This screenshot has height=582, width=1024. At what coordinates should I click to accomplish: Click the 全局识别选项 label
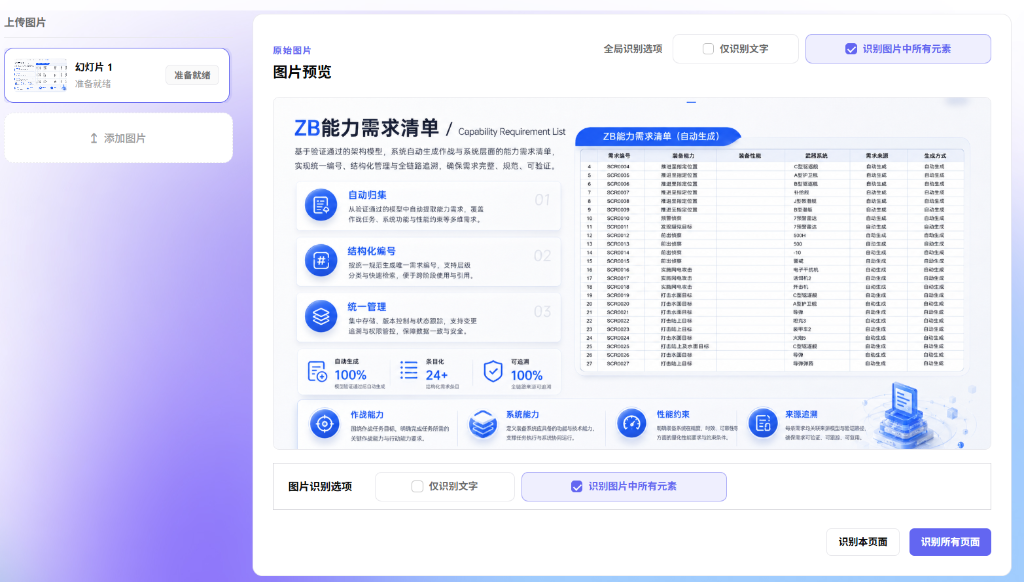click(x=633, y=49)
